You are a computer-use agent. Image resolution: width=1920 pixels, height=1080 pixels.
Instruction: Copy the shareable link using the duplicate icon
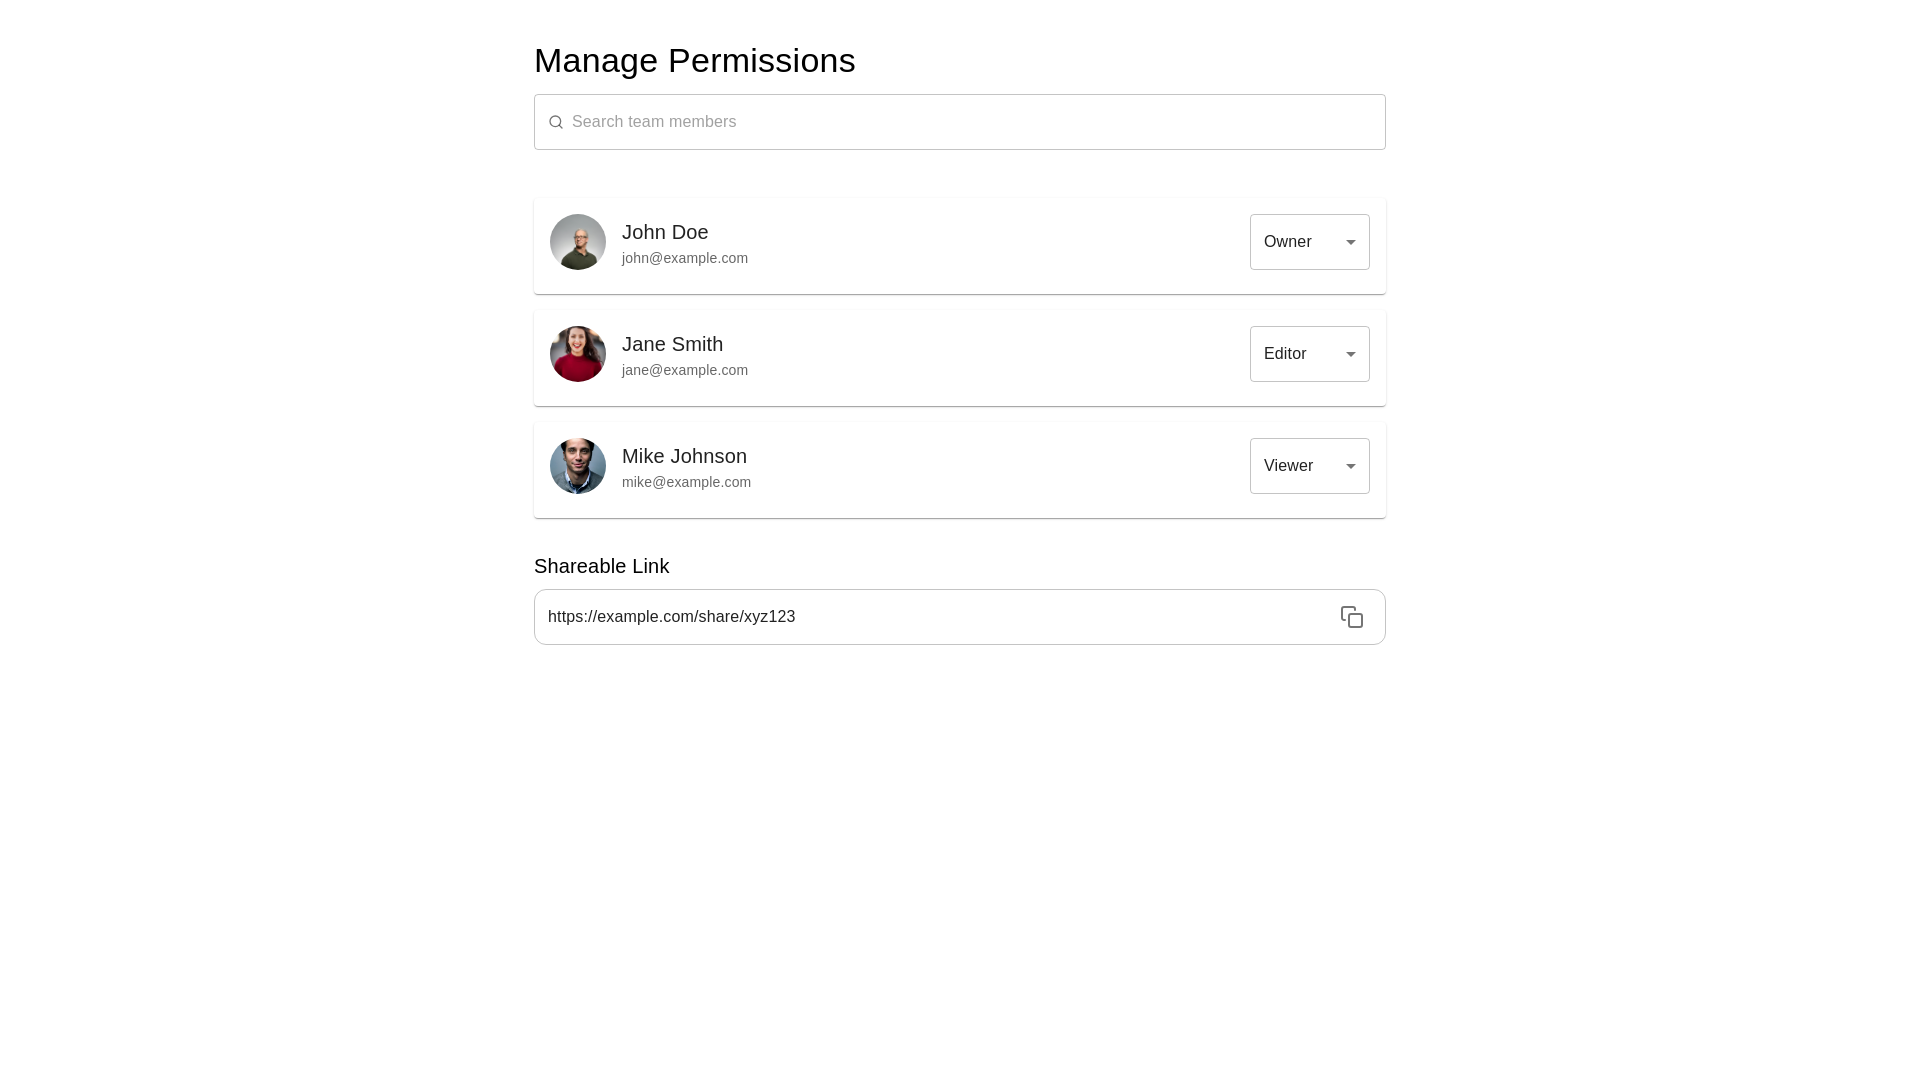pos(1352,617)
